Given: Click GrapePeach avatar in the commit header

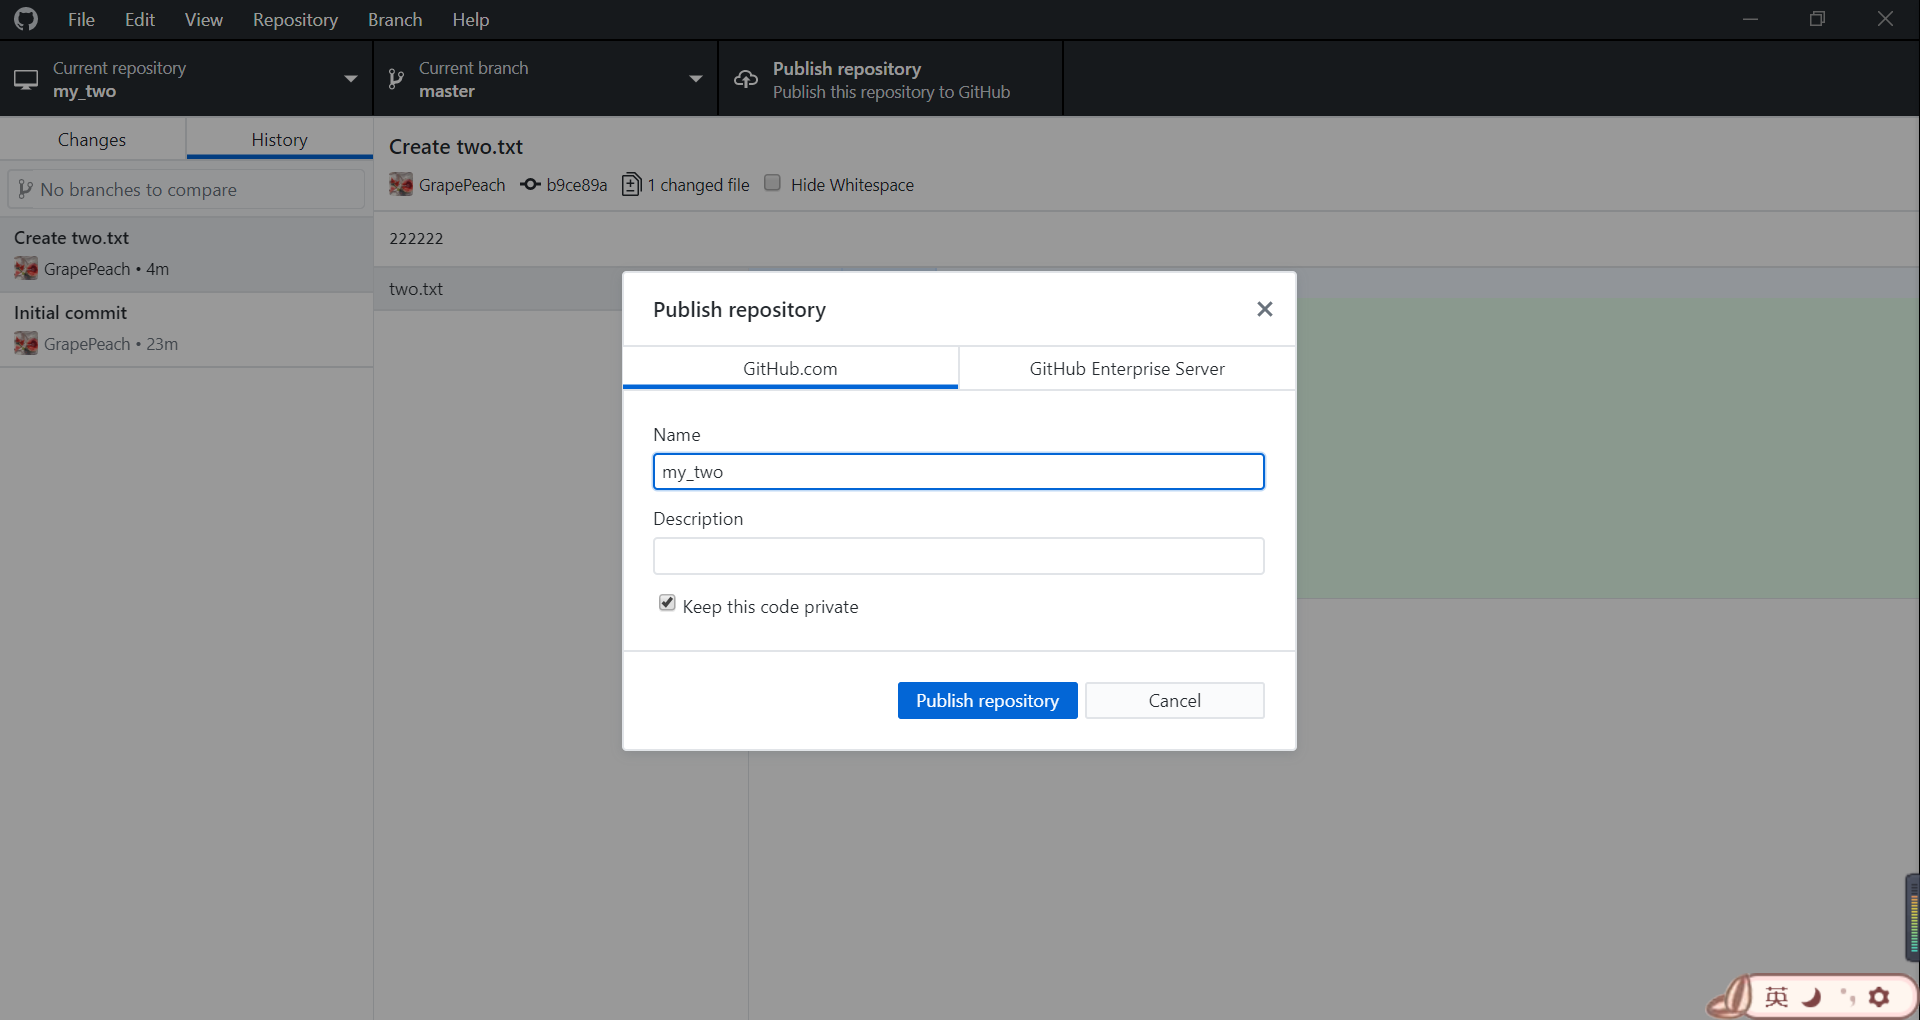Looking at the screenshot, I should pyautogui.click(x=401, y=184).
